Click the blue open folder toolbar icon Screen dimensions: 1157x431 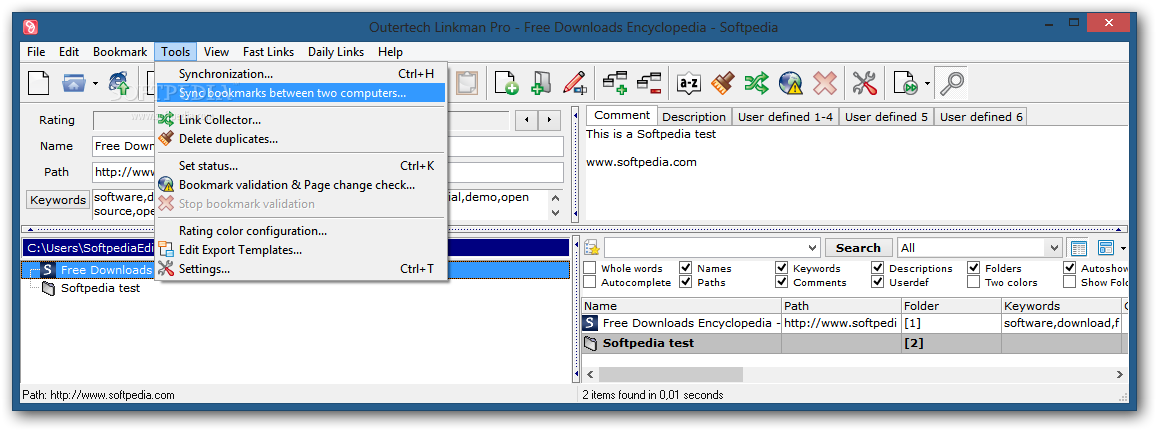(74, 83)
